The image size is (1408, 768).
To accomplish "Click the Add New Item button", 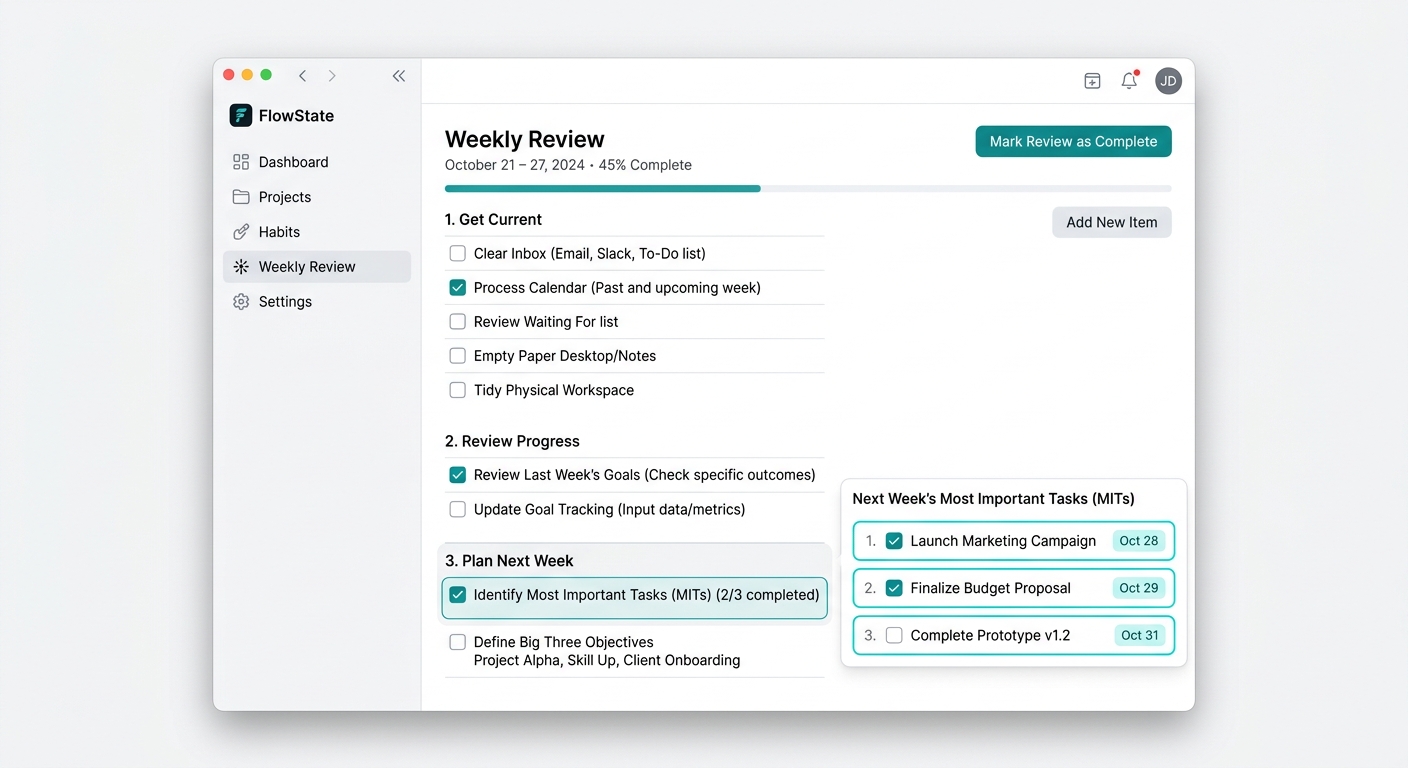I will (x=1111, y=223).
